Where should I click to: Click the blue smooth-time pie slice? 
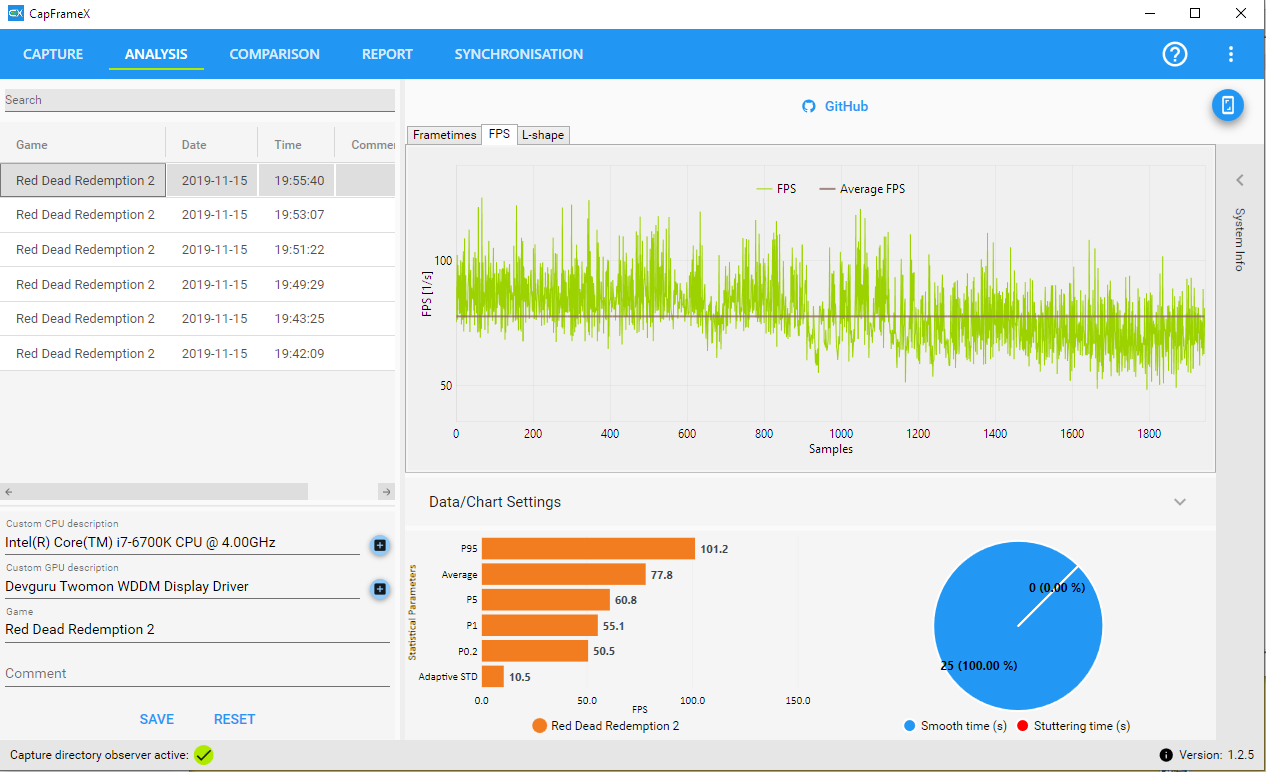(1018, 626)
